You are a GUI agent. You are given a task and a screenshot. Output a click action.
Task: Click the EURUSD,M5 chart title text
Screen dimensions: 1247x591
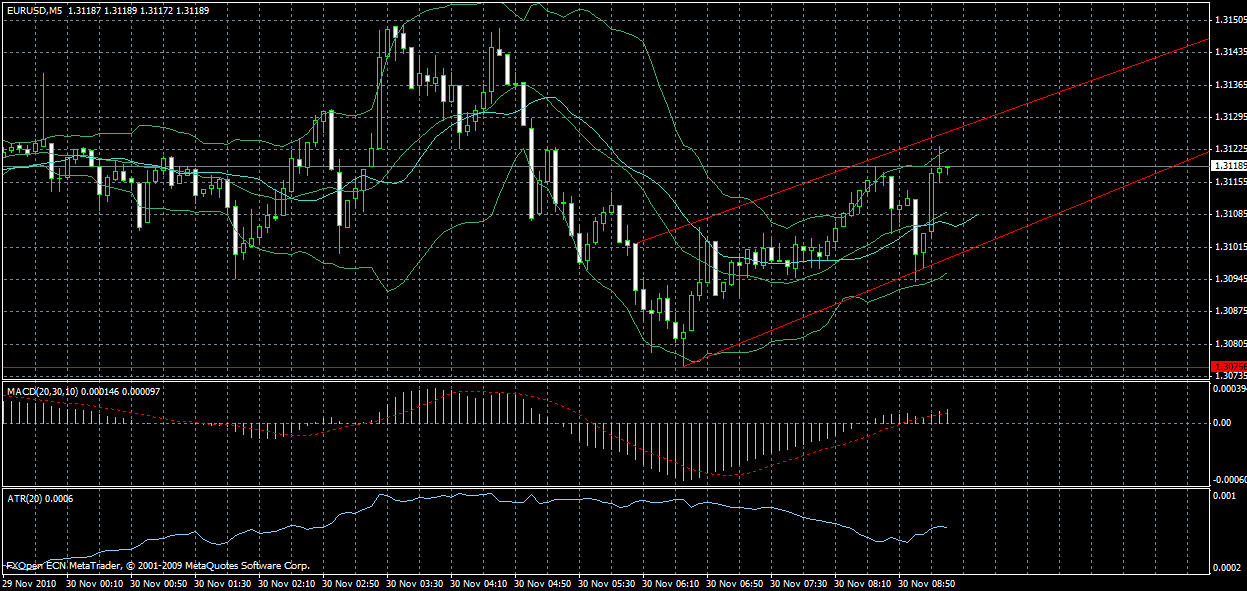tap(32, 9)
